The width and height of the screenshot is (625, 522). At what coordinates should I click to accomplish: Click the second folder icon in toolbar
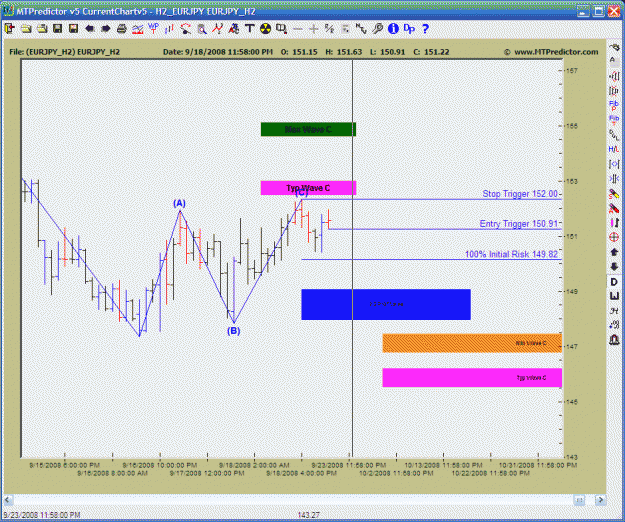click(42, 29)
